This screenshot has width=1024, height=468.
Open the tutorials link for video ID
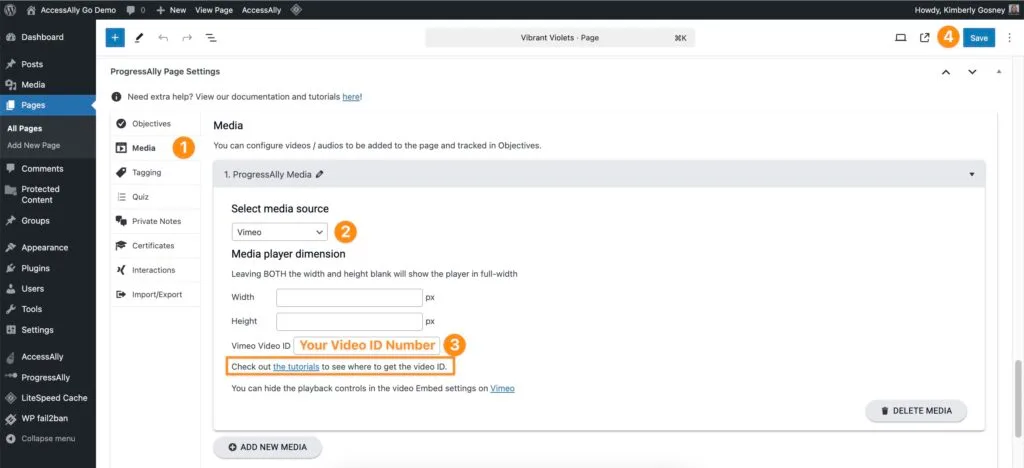[296, 367]
